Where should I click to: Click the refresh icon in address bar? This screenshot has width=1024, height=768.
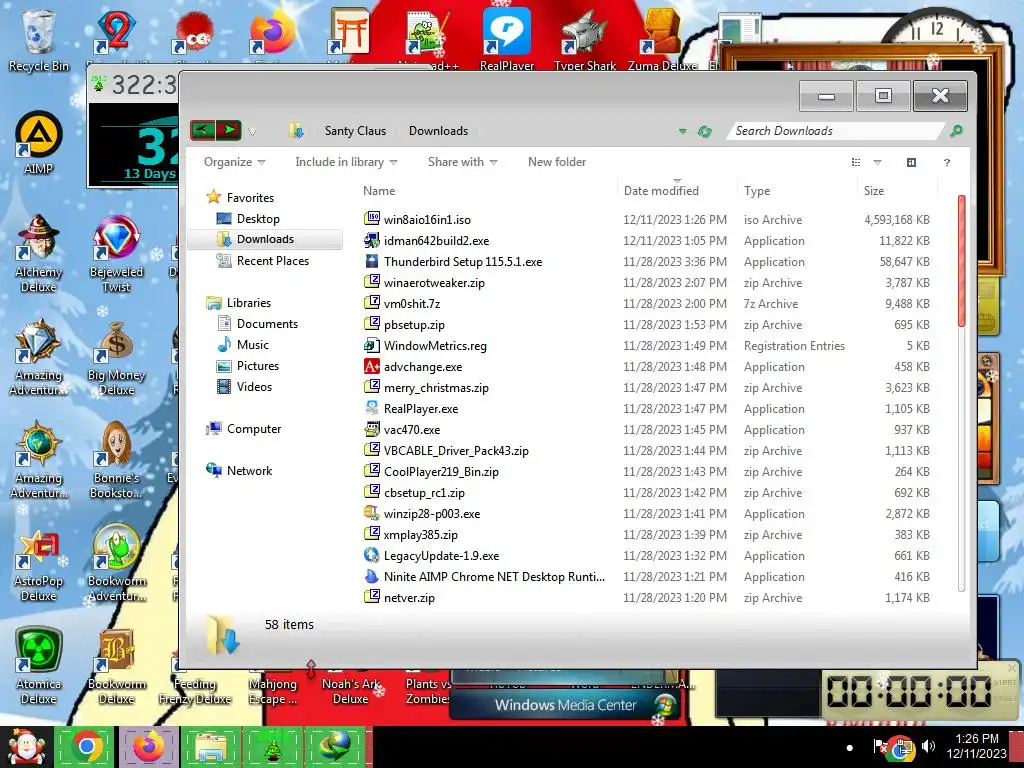(x=704, y=131)
